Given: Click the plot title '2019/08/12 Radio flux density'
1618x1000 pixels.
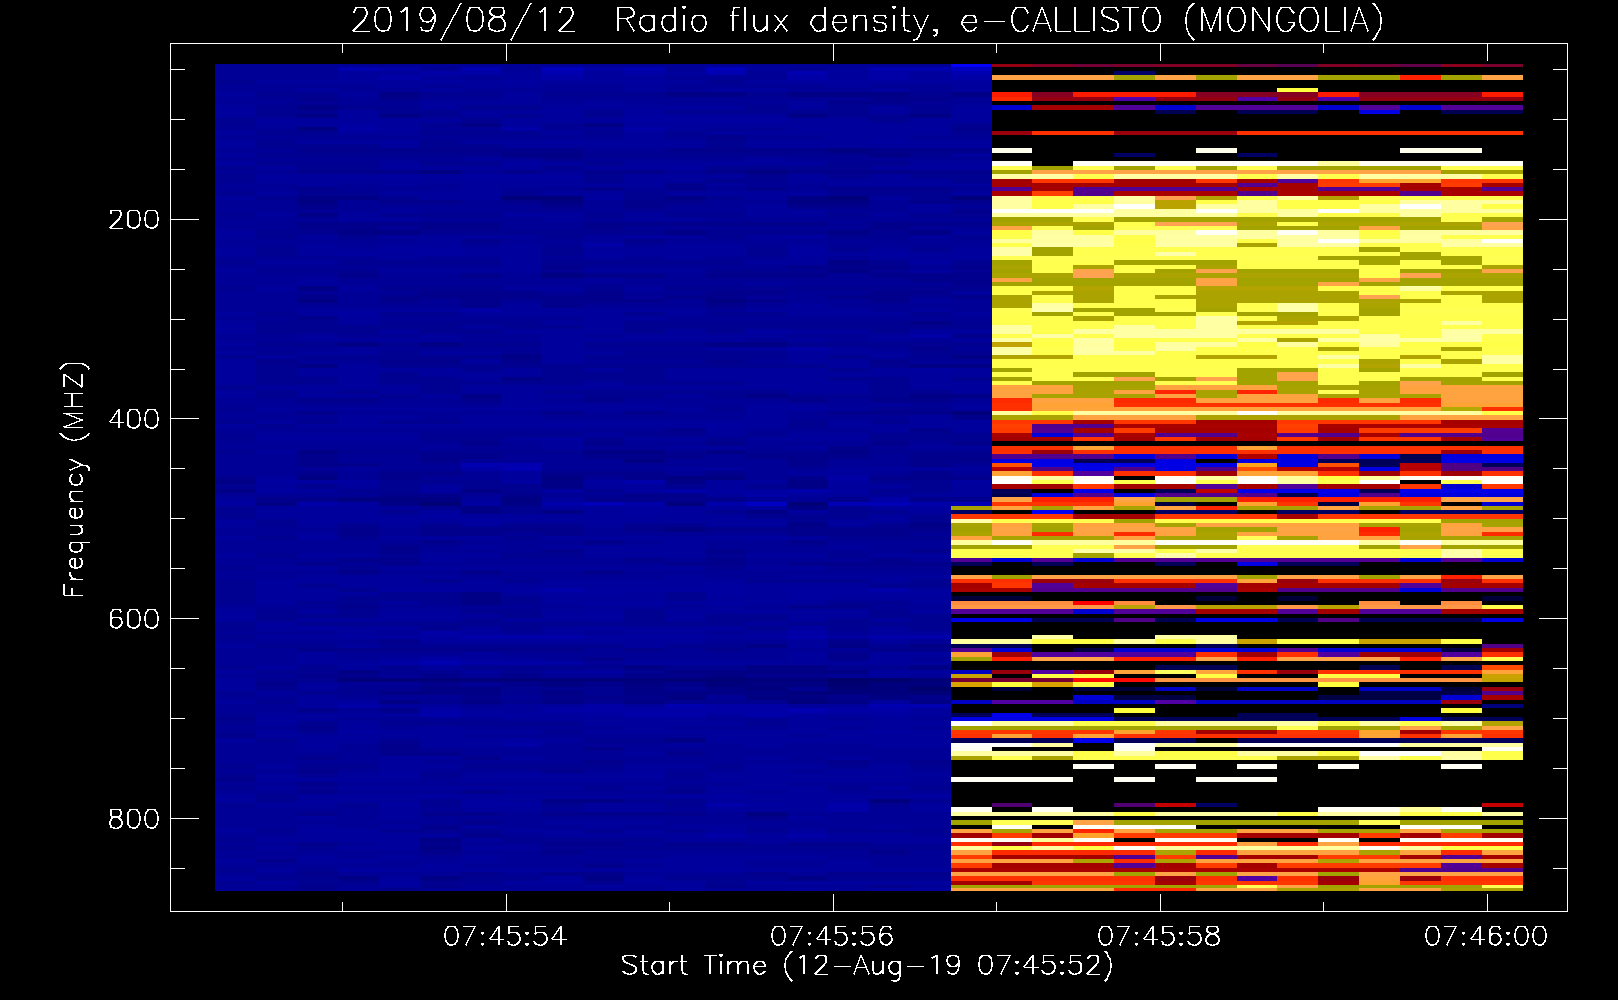Looking at the screenshot, I should [867, 20].
